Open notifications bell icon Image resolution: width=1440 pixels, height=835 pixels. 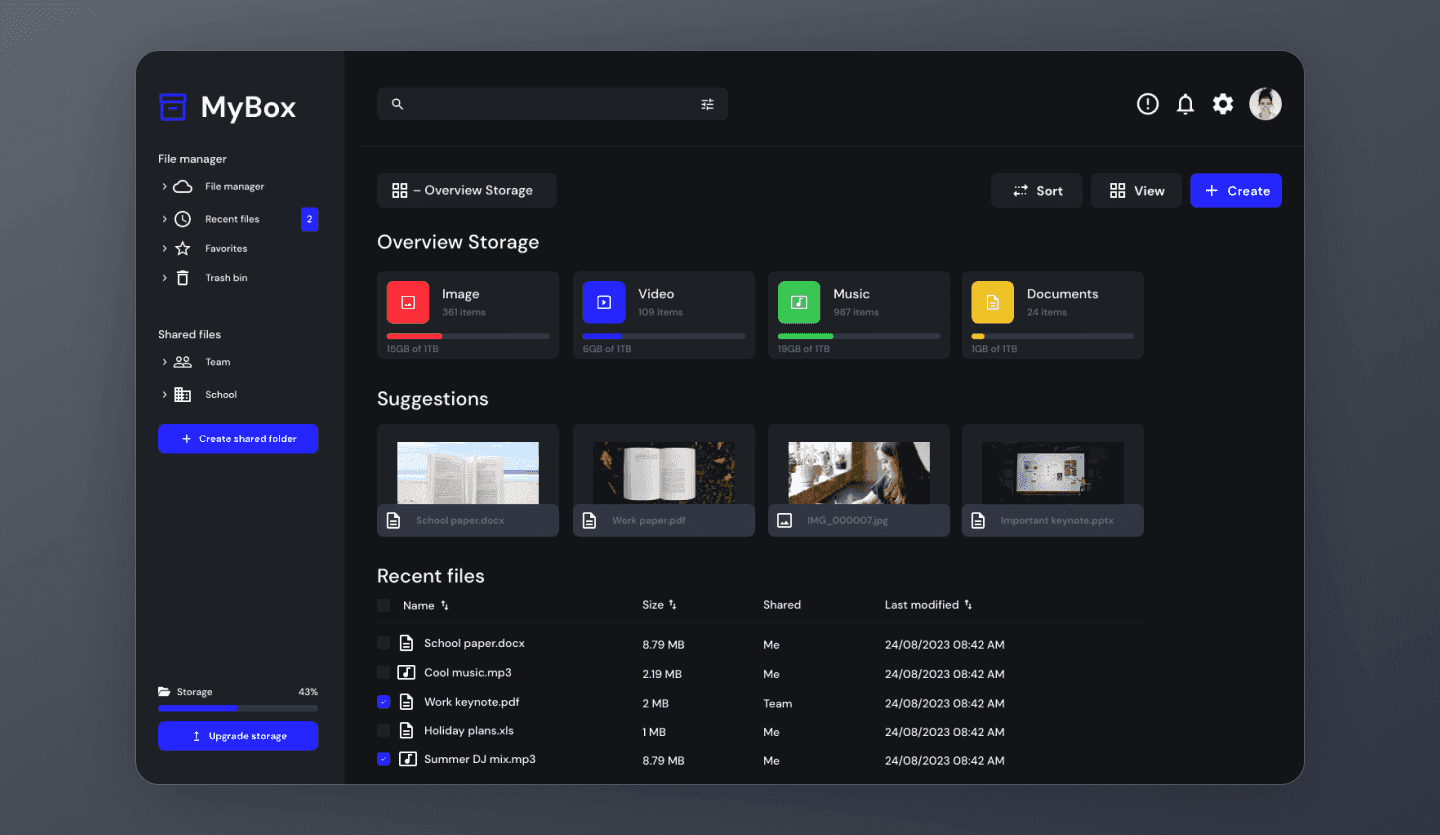pos(1185,104)
